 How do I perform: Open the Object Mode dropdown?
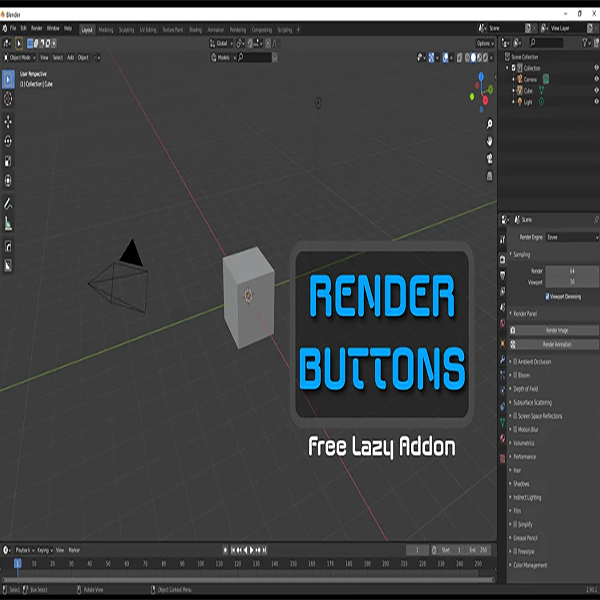[20, 57]
